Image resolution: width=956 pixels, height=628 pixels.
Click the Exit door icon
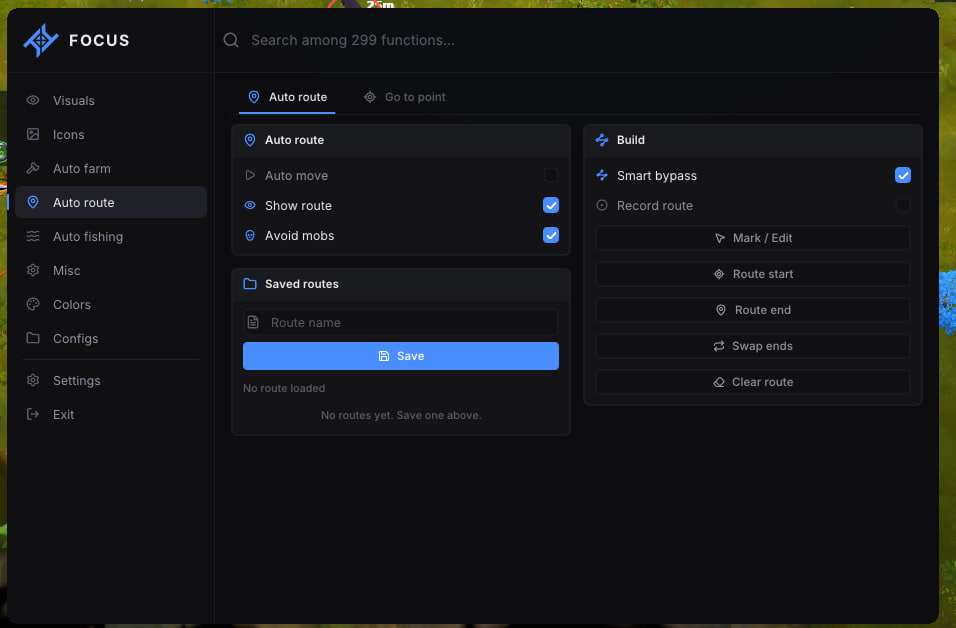point(33,414)
